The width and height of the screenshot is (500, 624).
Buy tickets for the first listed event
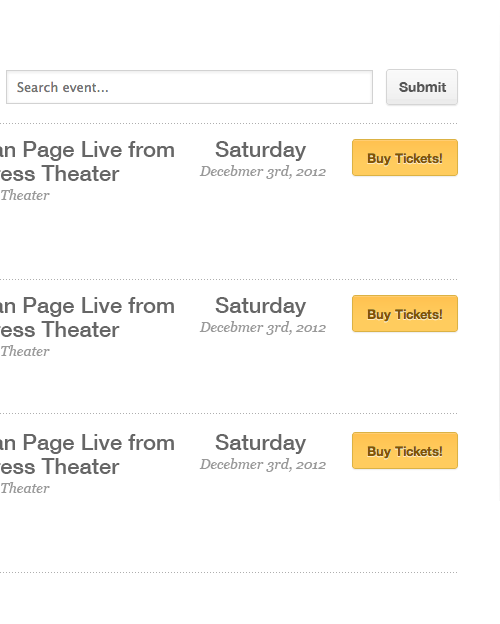[x=405, y=158]
